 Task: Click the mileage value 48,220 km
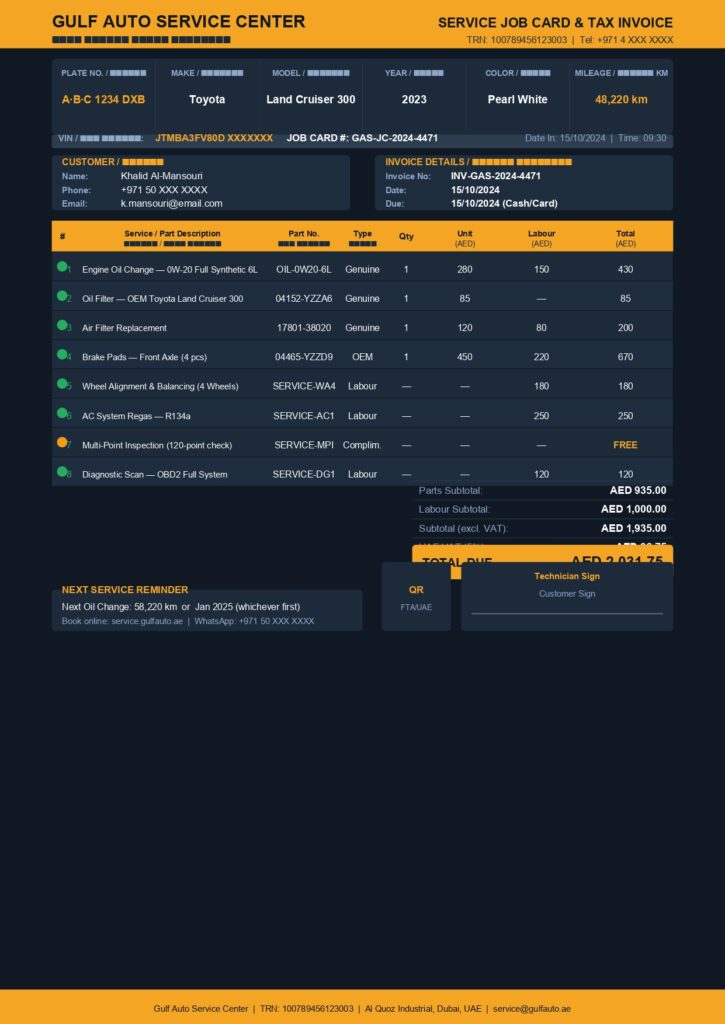621,99
